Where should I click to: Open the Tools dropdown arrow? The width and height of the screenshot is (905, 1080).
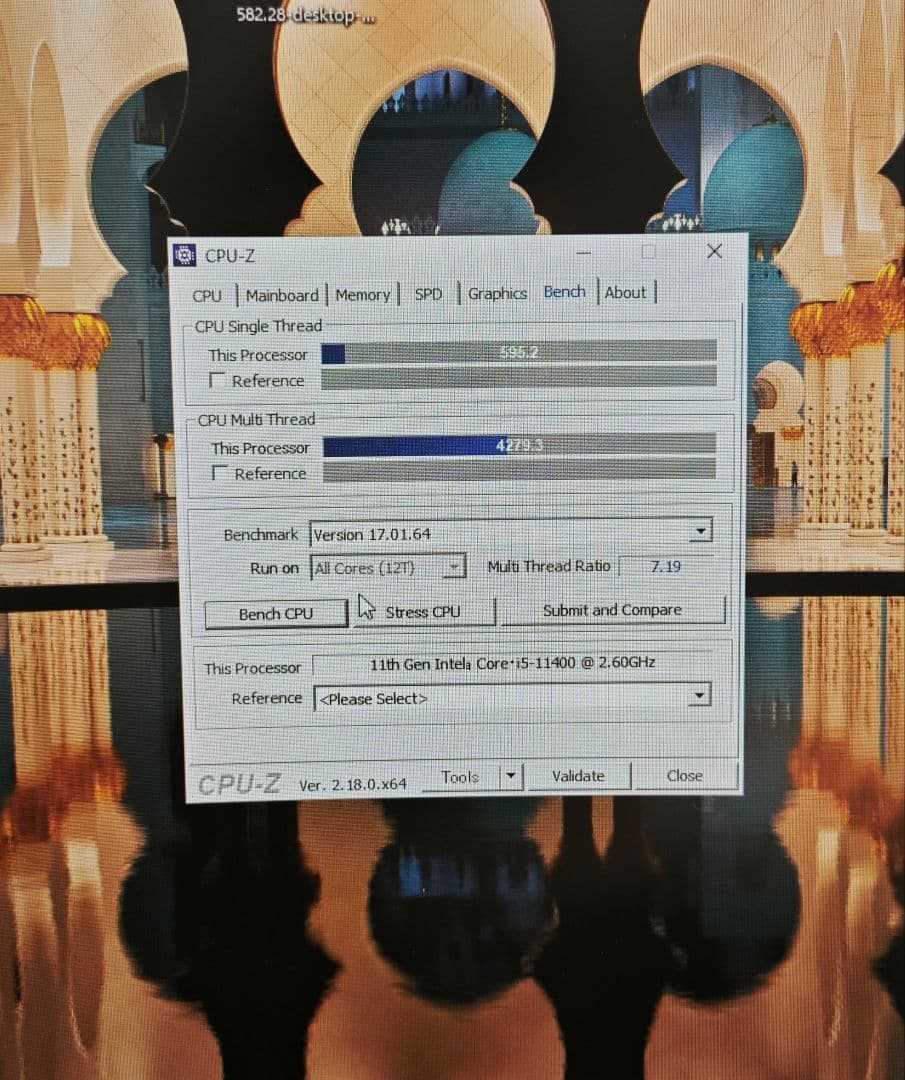pos(512,776)
